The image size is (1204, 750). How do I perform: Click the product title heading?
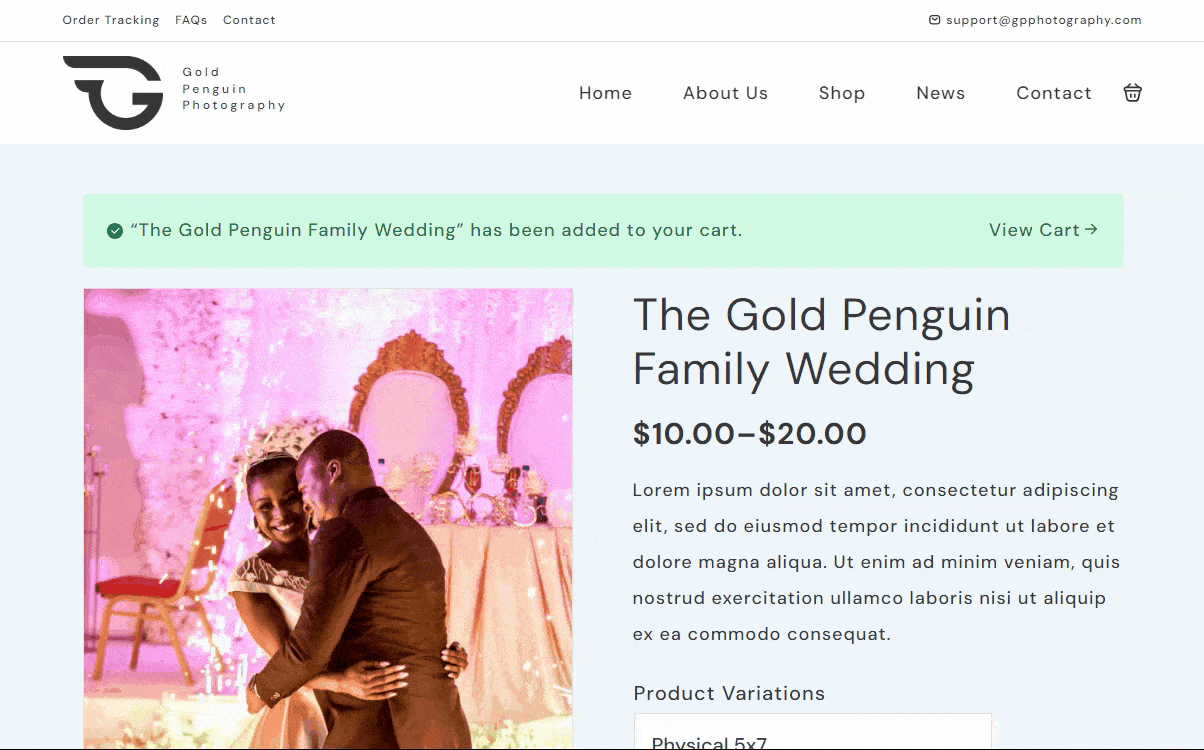[821, 342]
